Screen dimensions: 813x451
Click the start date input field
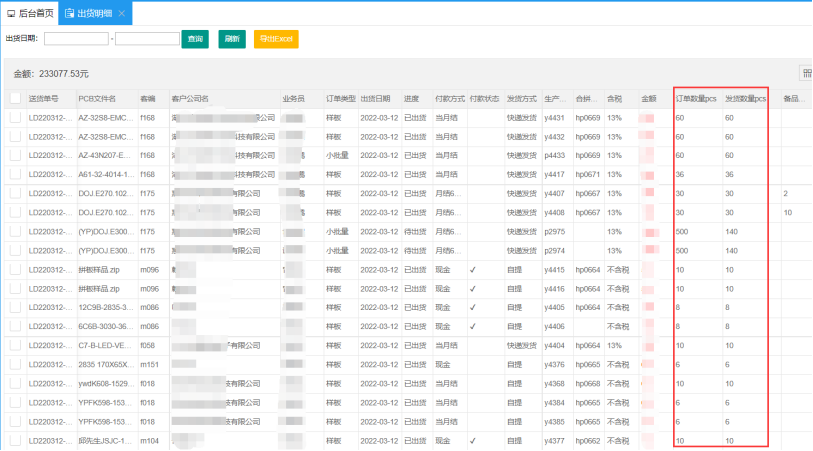(x=76, y=39)
